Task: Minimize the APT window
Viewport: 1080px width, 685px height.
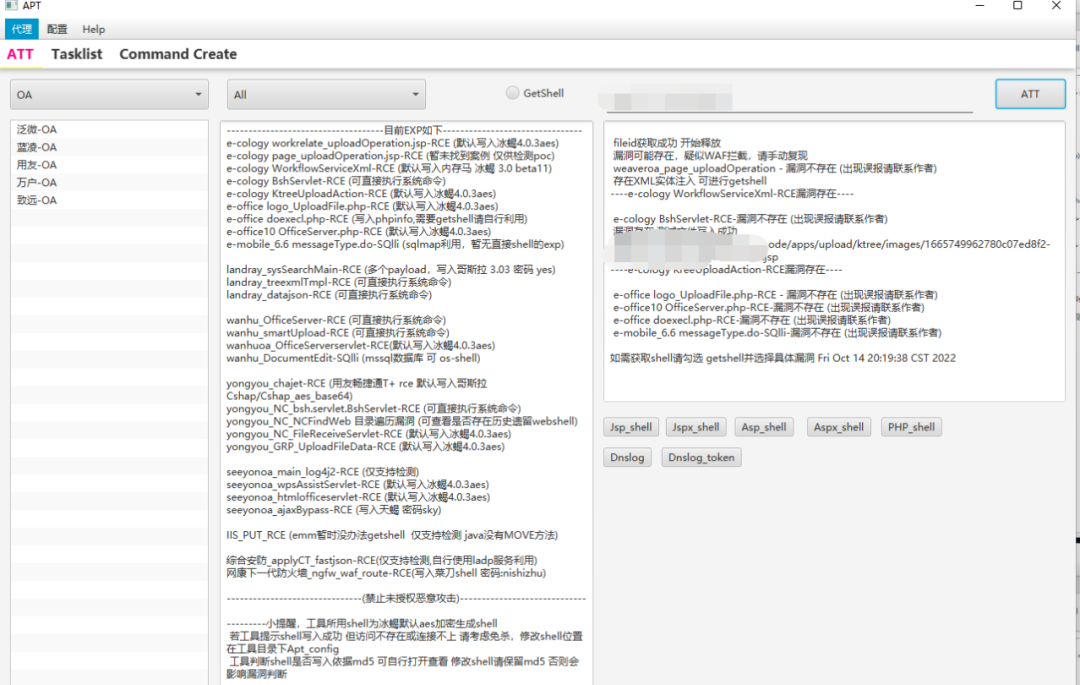Action: (979, 6)
